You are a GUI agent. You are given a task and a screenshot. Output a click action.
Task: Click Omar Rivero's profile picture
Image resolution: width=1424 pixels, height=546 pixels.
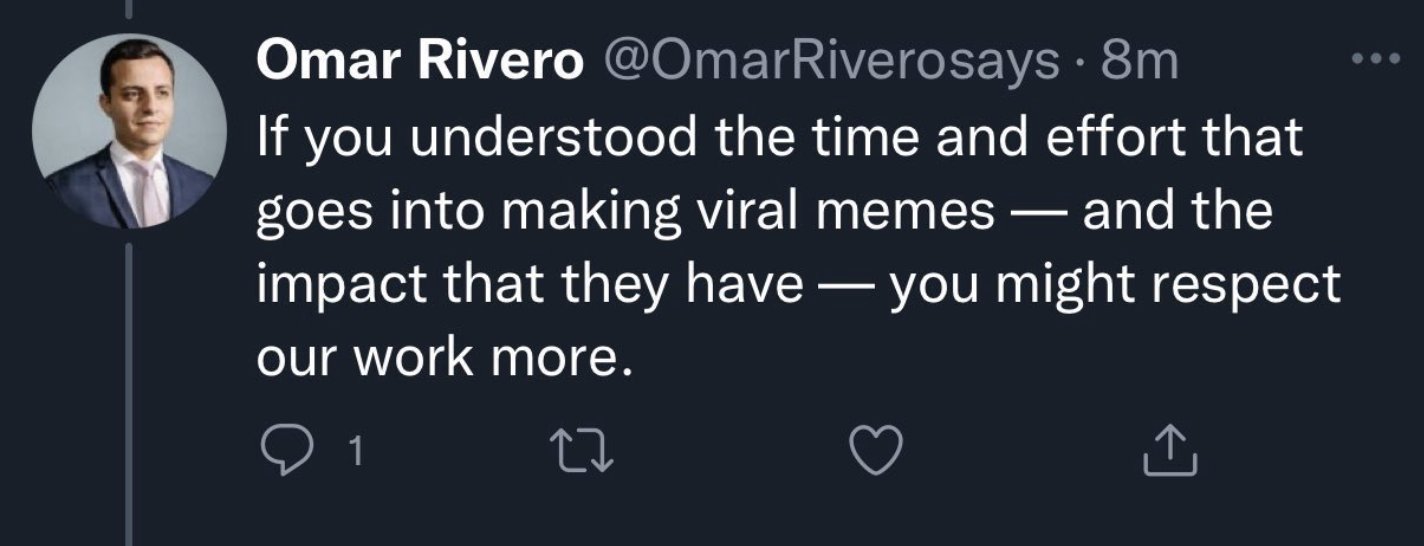point(128,130)
